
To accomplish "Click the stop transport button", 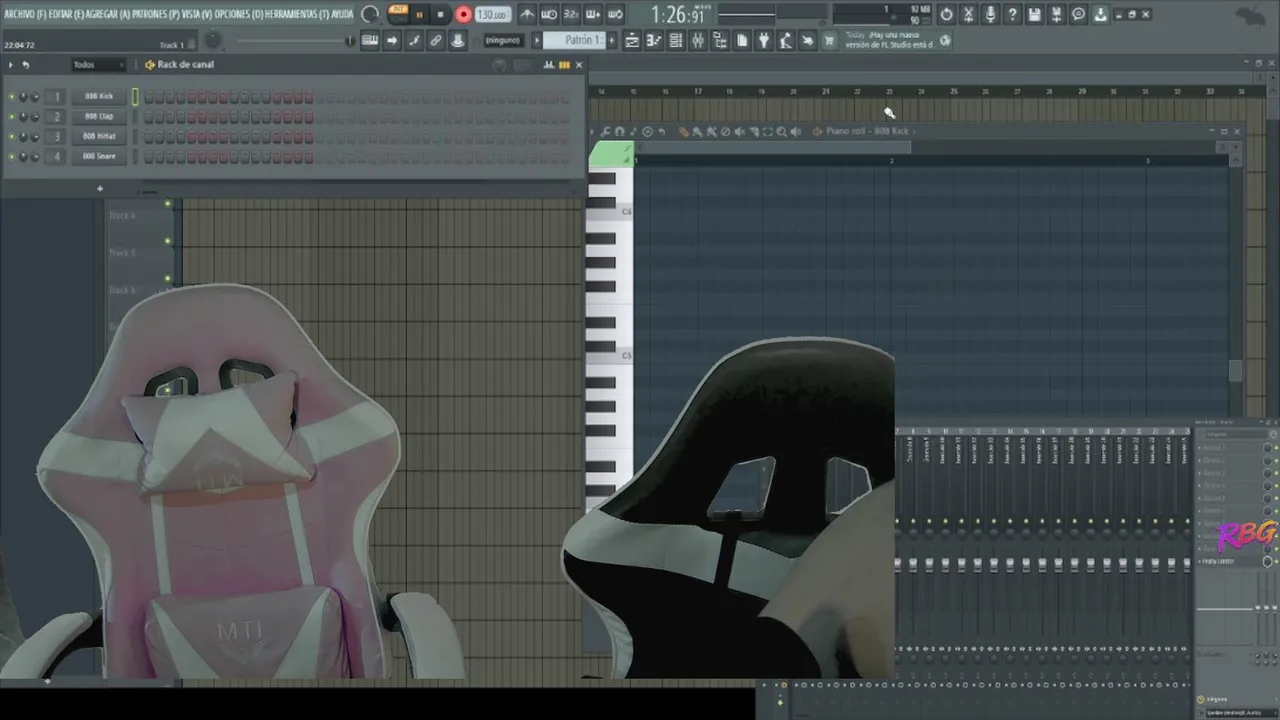I will (x=440, y=14).
